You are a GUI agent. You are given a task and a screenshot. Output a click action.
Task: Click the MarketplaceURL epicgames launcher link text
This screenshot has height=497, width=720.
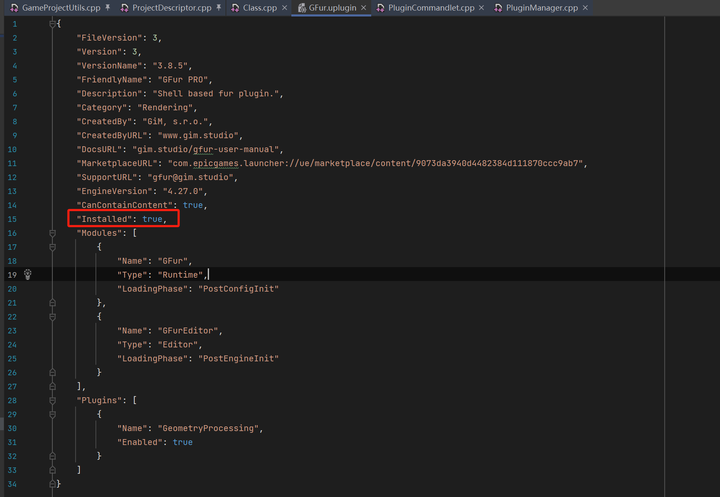377,163
